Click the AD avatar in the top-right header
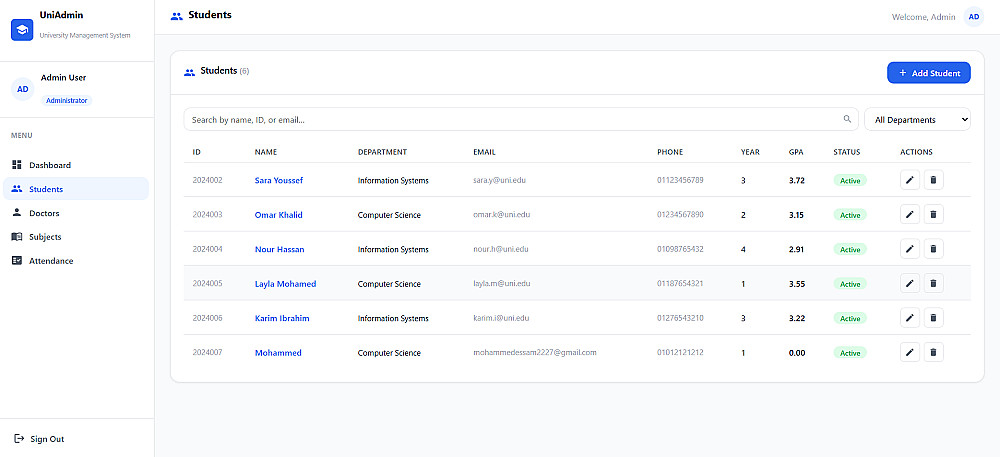The height and width of the screenshot is (457, 1000). [x=973, y=17]
